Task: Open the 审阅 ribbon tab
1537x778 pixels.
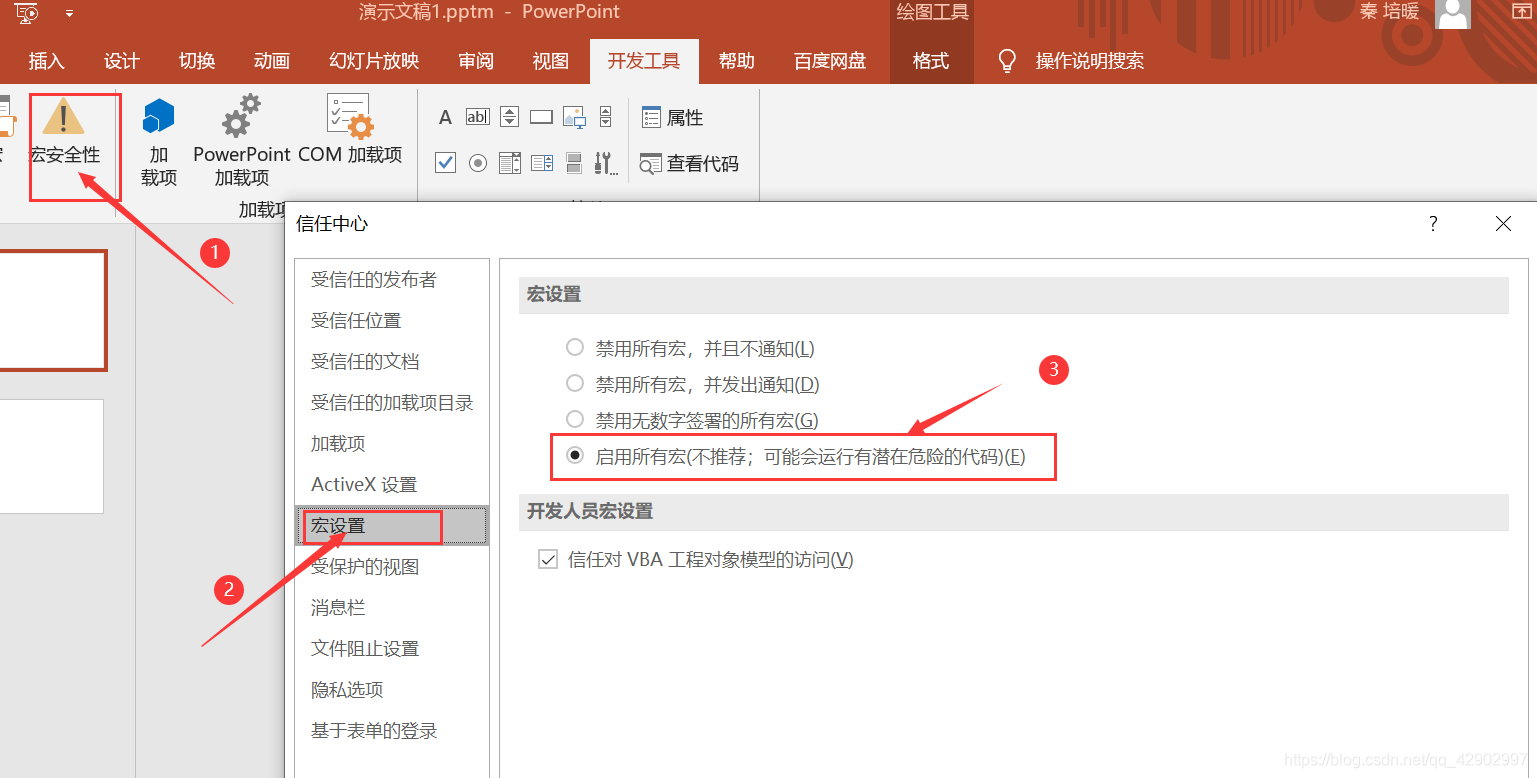Action: click(476, 61)
